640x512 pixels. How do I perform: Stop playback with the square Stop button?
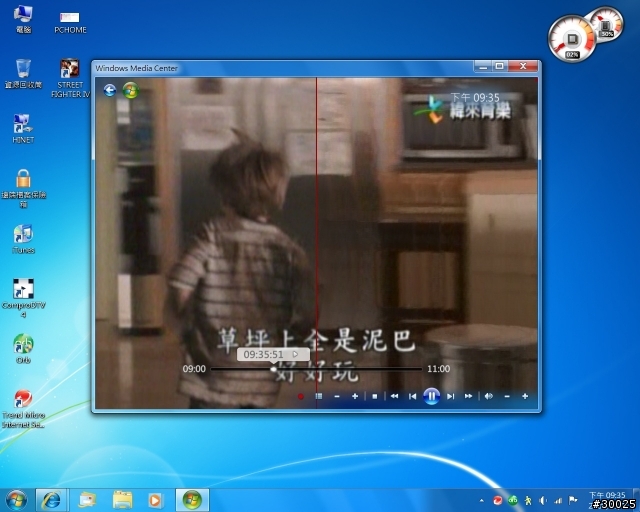tap(375, 396)
